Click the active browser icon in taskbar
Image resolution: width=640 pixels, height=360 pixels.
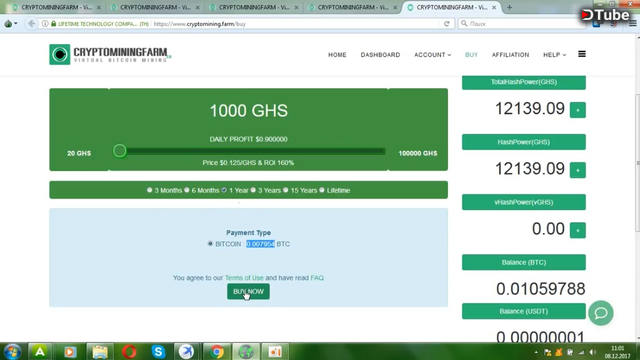246,351
